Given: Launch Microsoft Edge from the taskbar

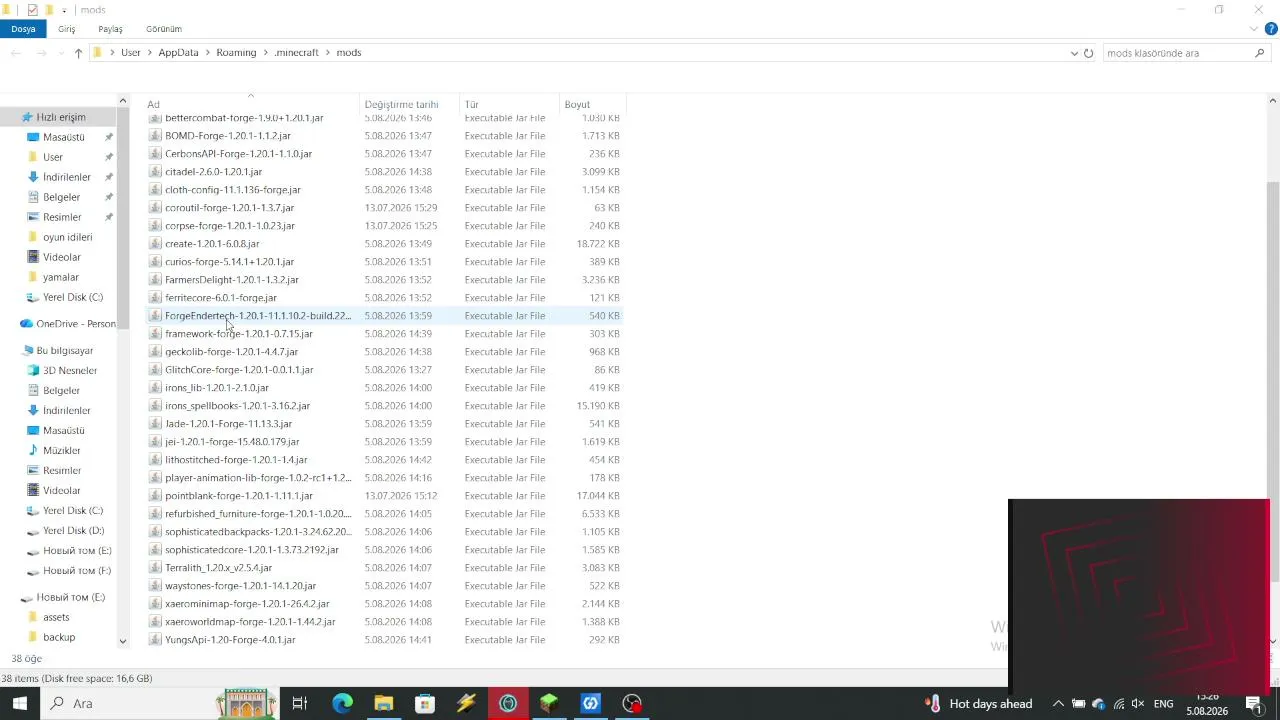Looking at the screenshot, I should pos(342,704).
